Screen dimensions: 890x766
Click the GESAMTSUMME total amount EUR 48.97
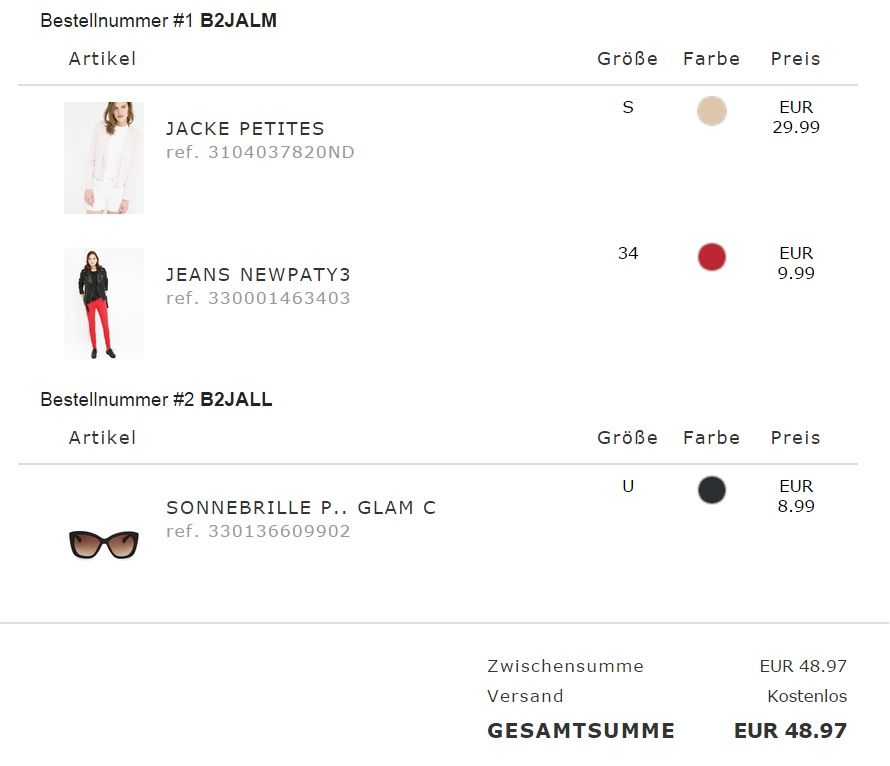790,731
